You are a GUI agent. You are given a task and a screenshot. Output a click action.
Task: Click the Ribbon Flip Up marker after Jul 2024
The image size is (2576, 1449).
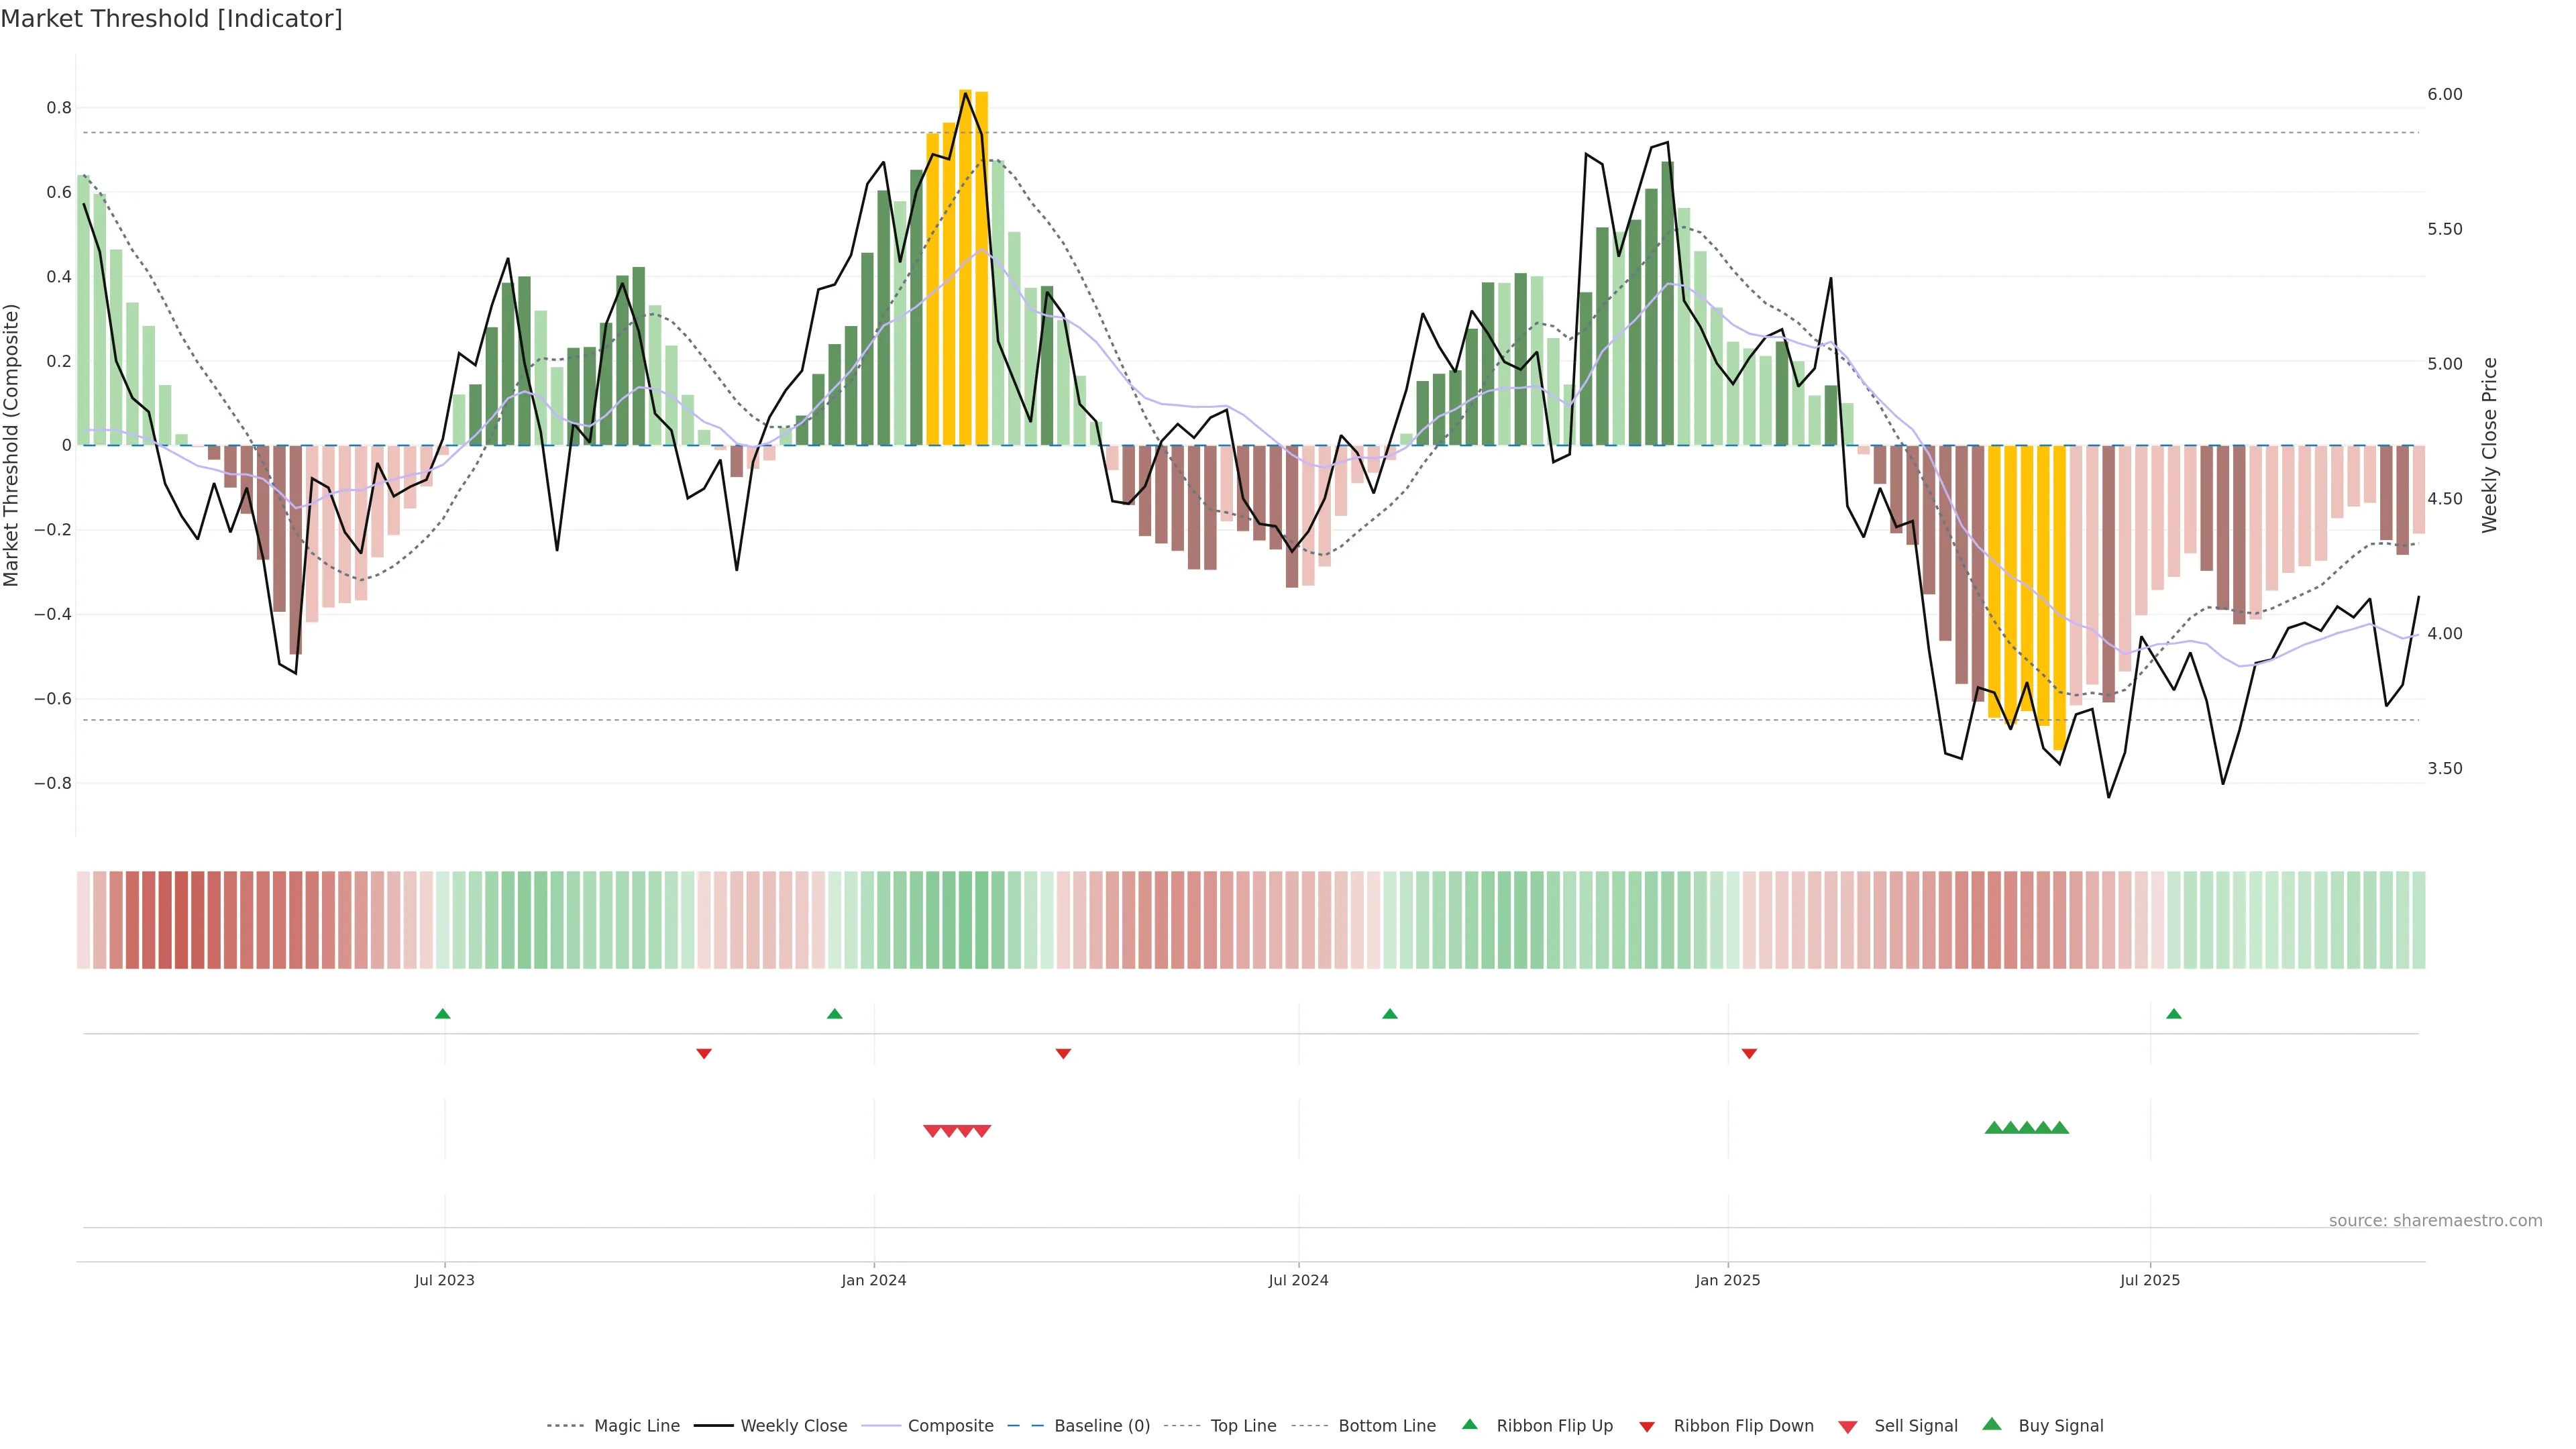[x=1390, y=1014]
